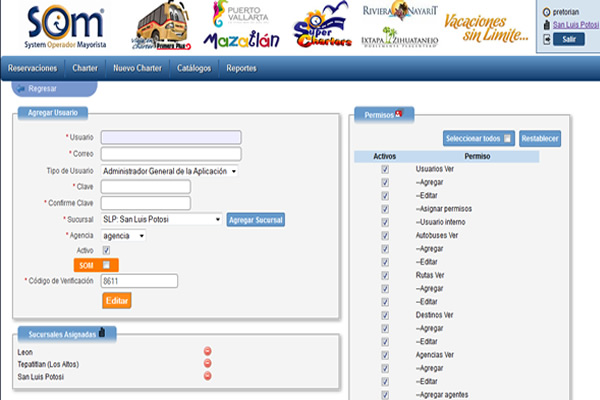Click the Regresar back arrow icon
600x400 pixels.
click(22, 89)
